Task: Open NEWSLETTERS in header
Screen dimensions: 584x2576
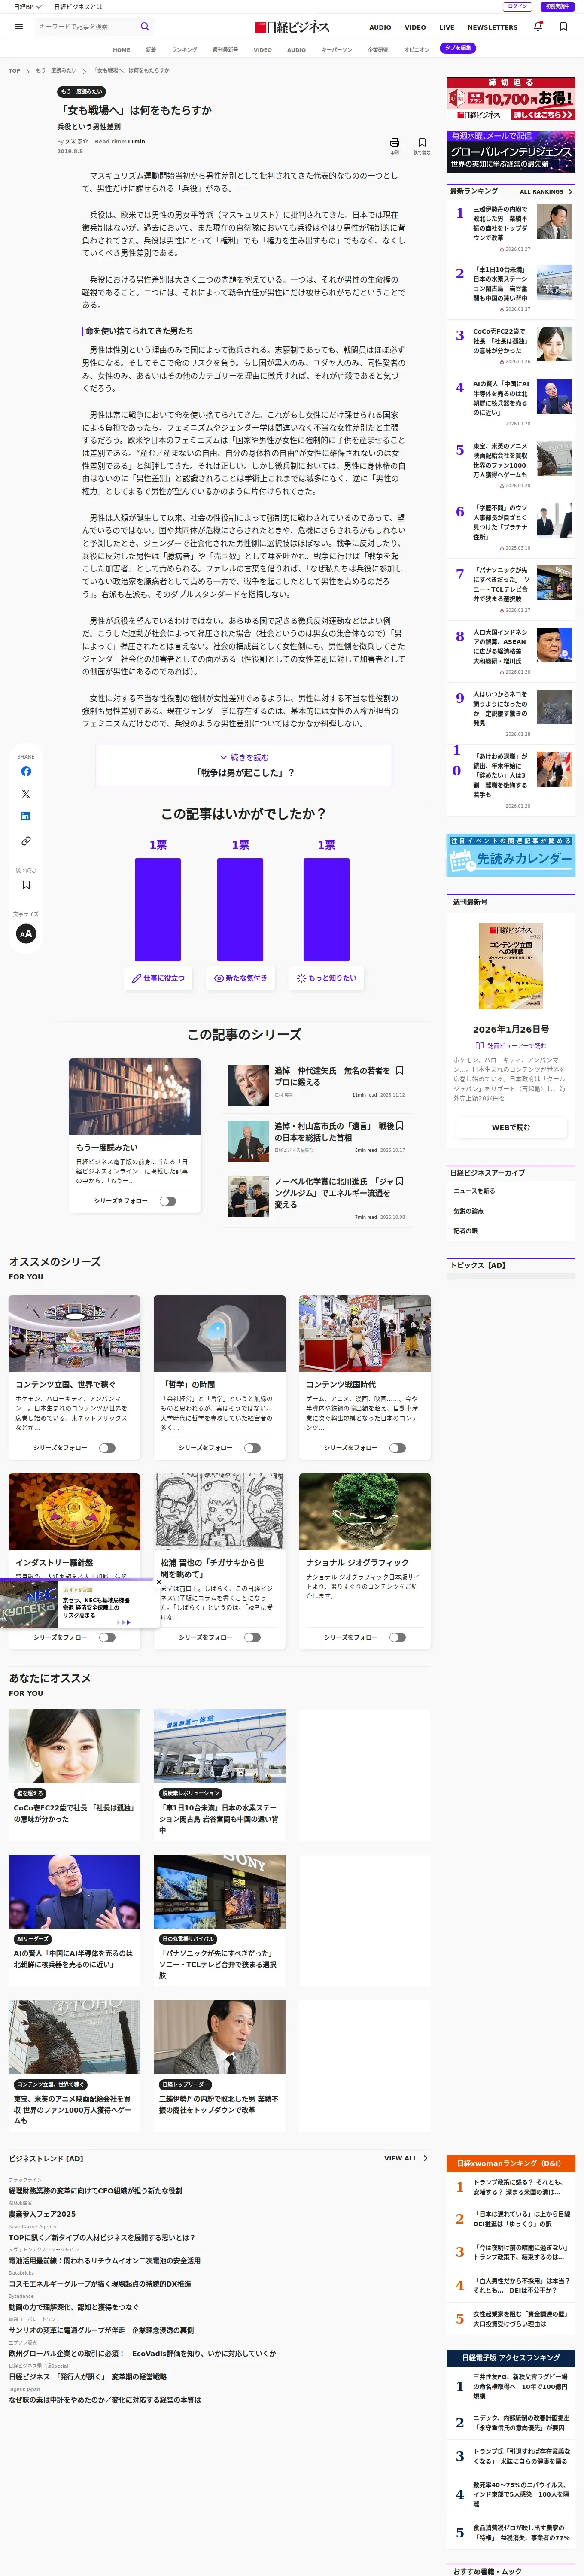Action: coord(493,27)
